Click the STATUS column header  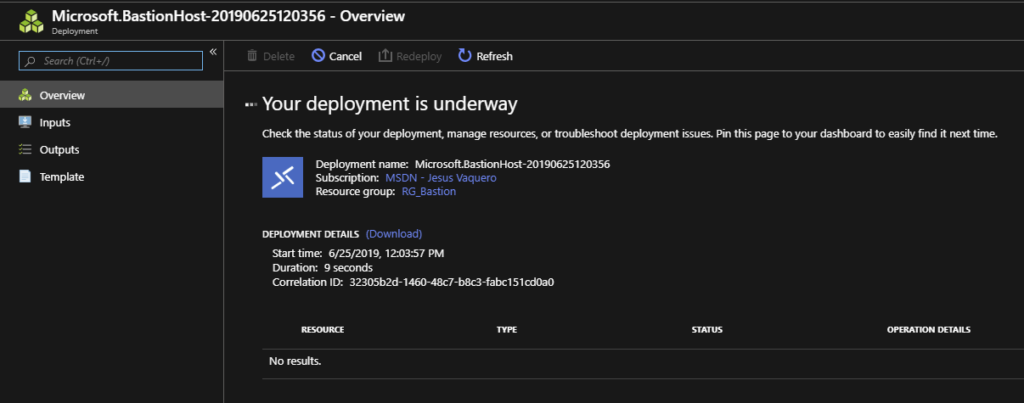click(x=706, y=329)
